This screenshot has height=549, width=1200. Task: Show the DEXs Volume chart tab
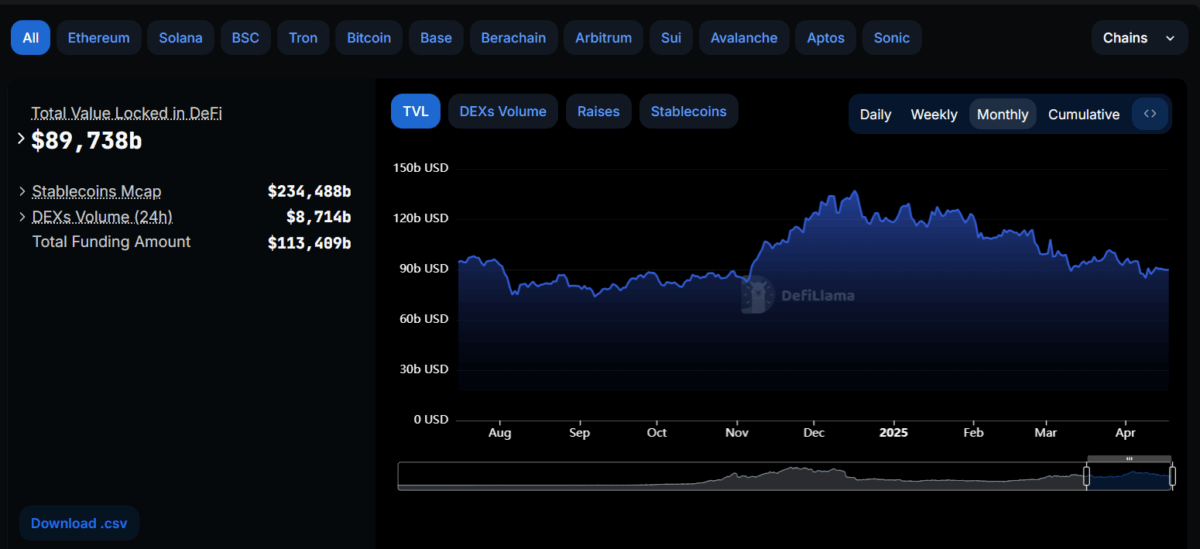coord(502,111)
